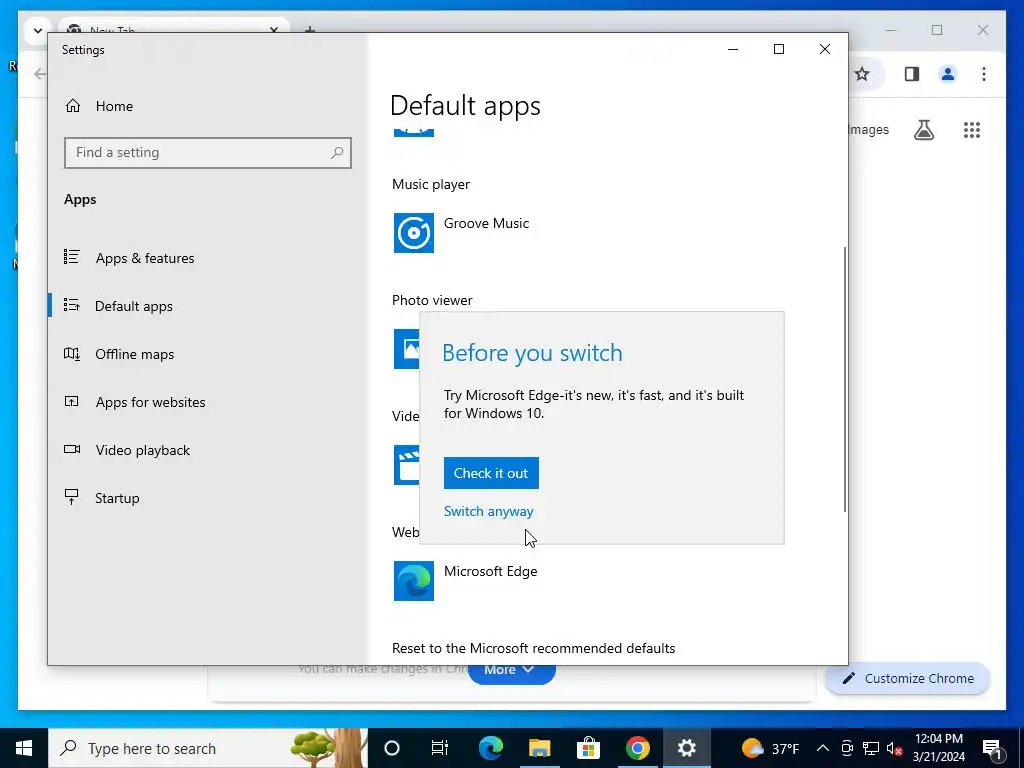Open Google apps grid in Chrome
Screen dimensions: 1024x768
point(972,130)
